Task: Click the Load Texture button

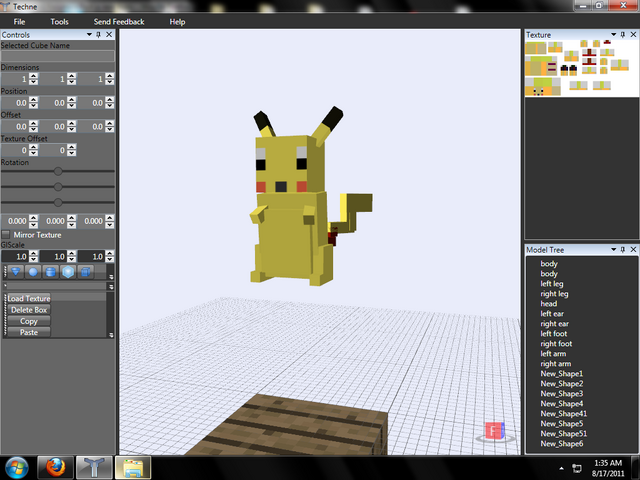Action: pyautogui.click(x=29, y=298)
